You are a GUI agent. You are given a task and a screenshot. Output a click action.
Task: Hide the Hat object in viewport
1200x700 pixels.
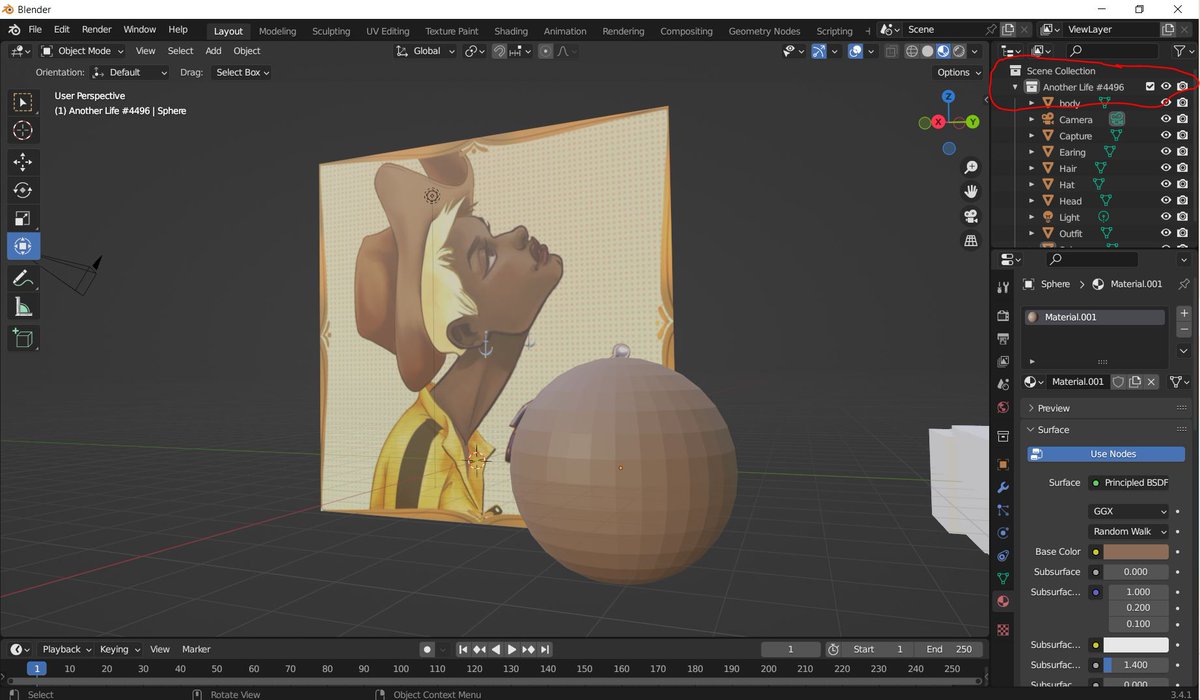pyautogui.click(x=1165, y=184)
